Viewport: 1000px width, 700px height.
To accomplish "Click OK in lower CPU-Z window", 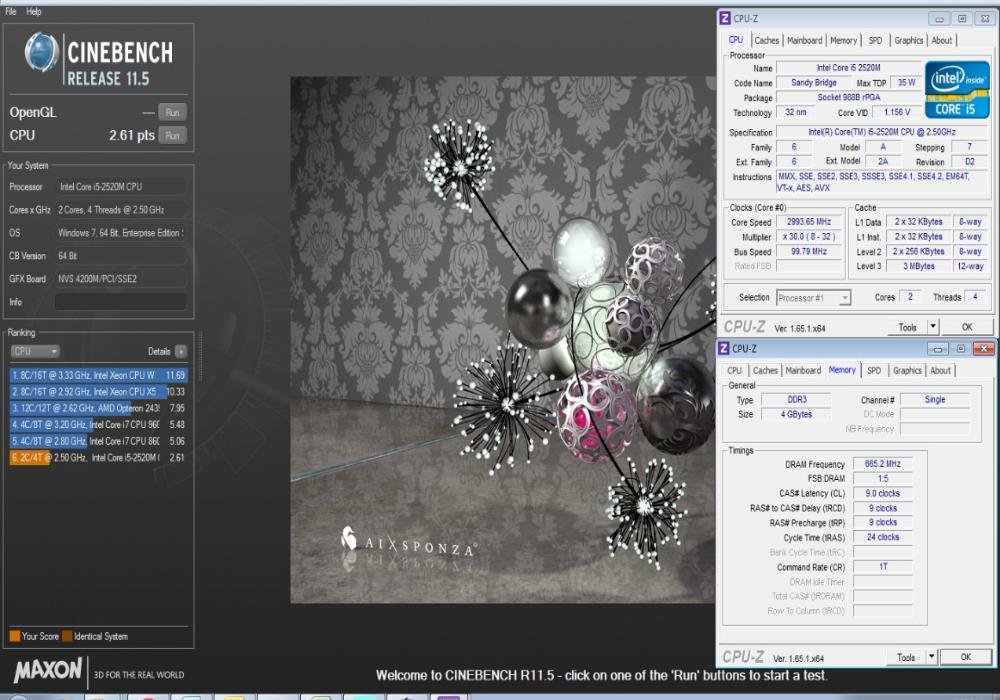I will click(x=966, y=657).
